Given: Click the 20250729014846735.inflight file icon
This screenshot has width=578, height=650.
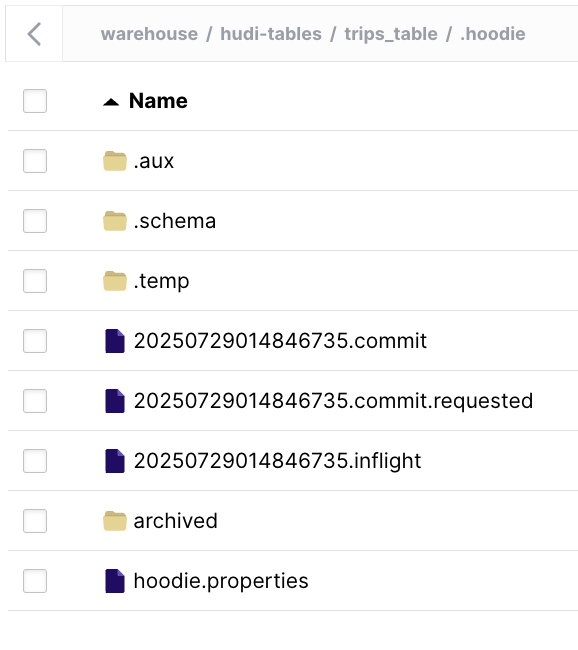Looking at the screenshot, I should pyautogui.click(x=115, y=461).
